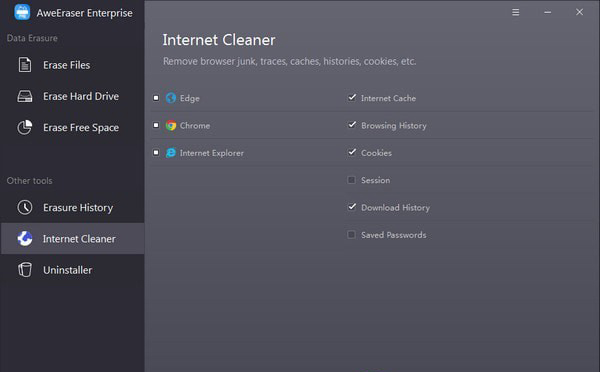The height and width of the screenshot is (372, 600).
Task: Click the AweEraser app logo icon
Action: [x=22, y=12]
